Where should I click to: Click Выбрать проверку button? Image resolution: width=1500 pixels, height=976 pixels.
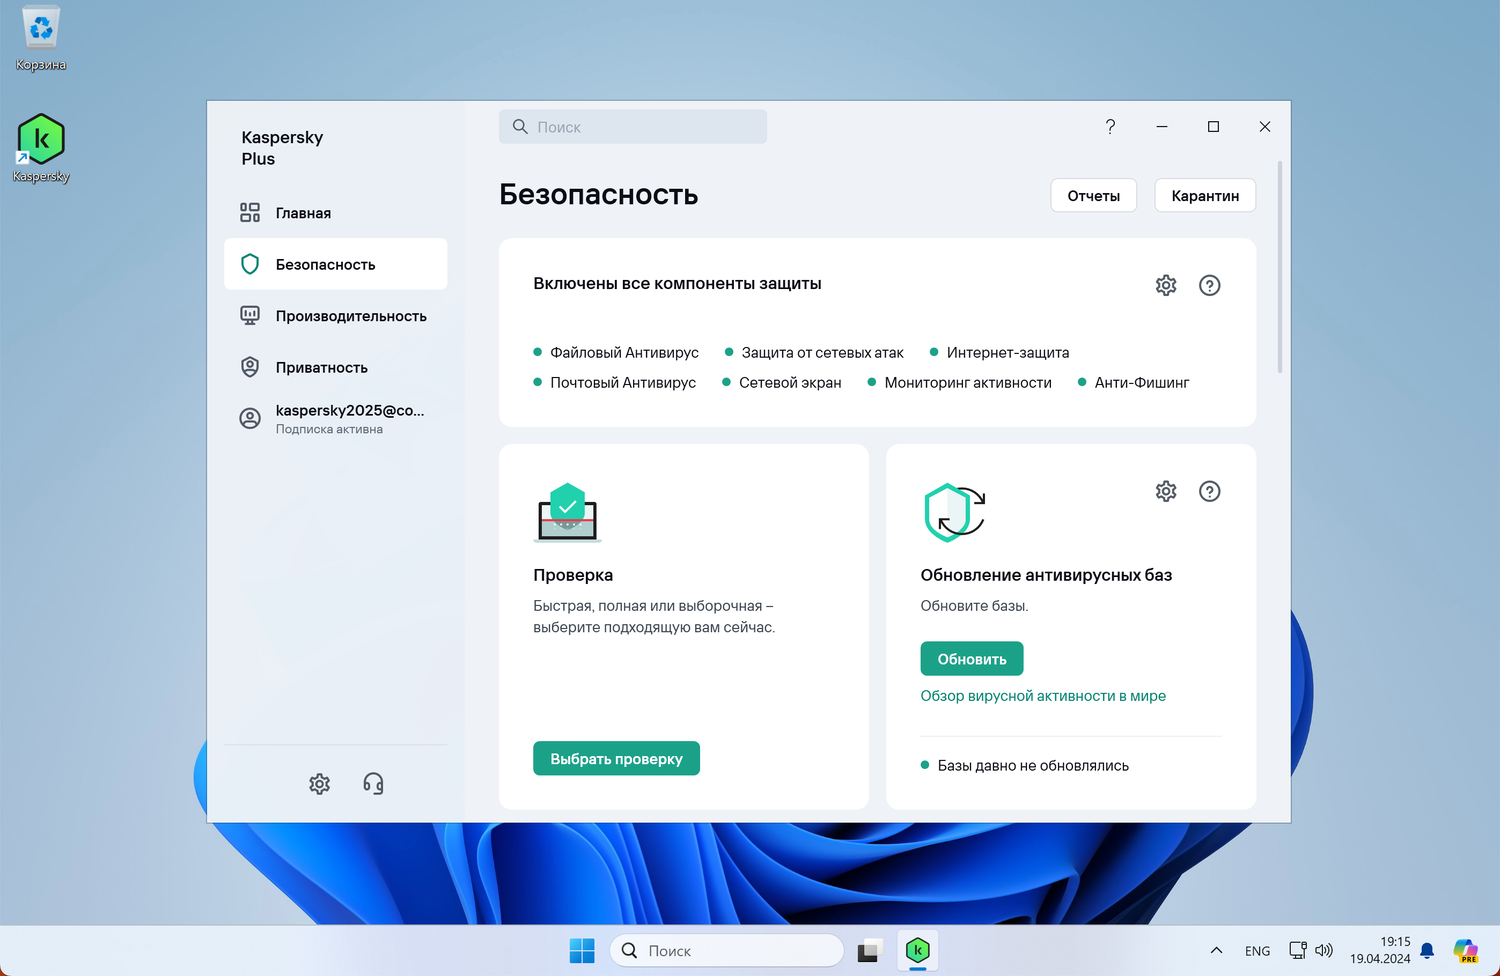(x=616, y=759)
